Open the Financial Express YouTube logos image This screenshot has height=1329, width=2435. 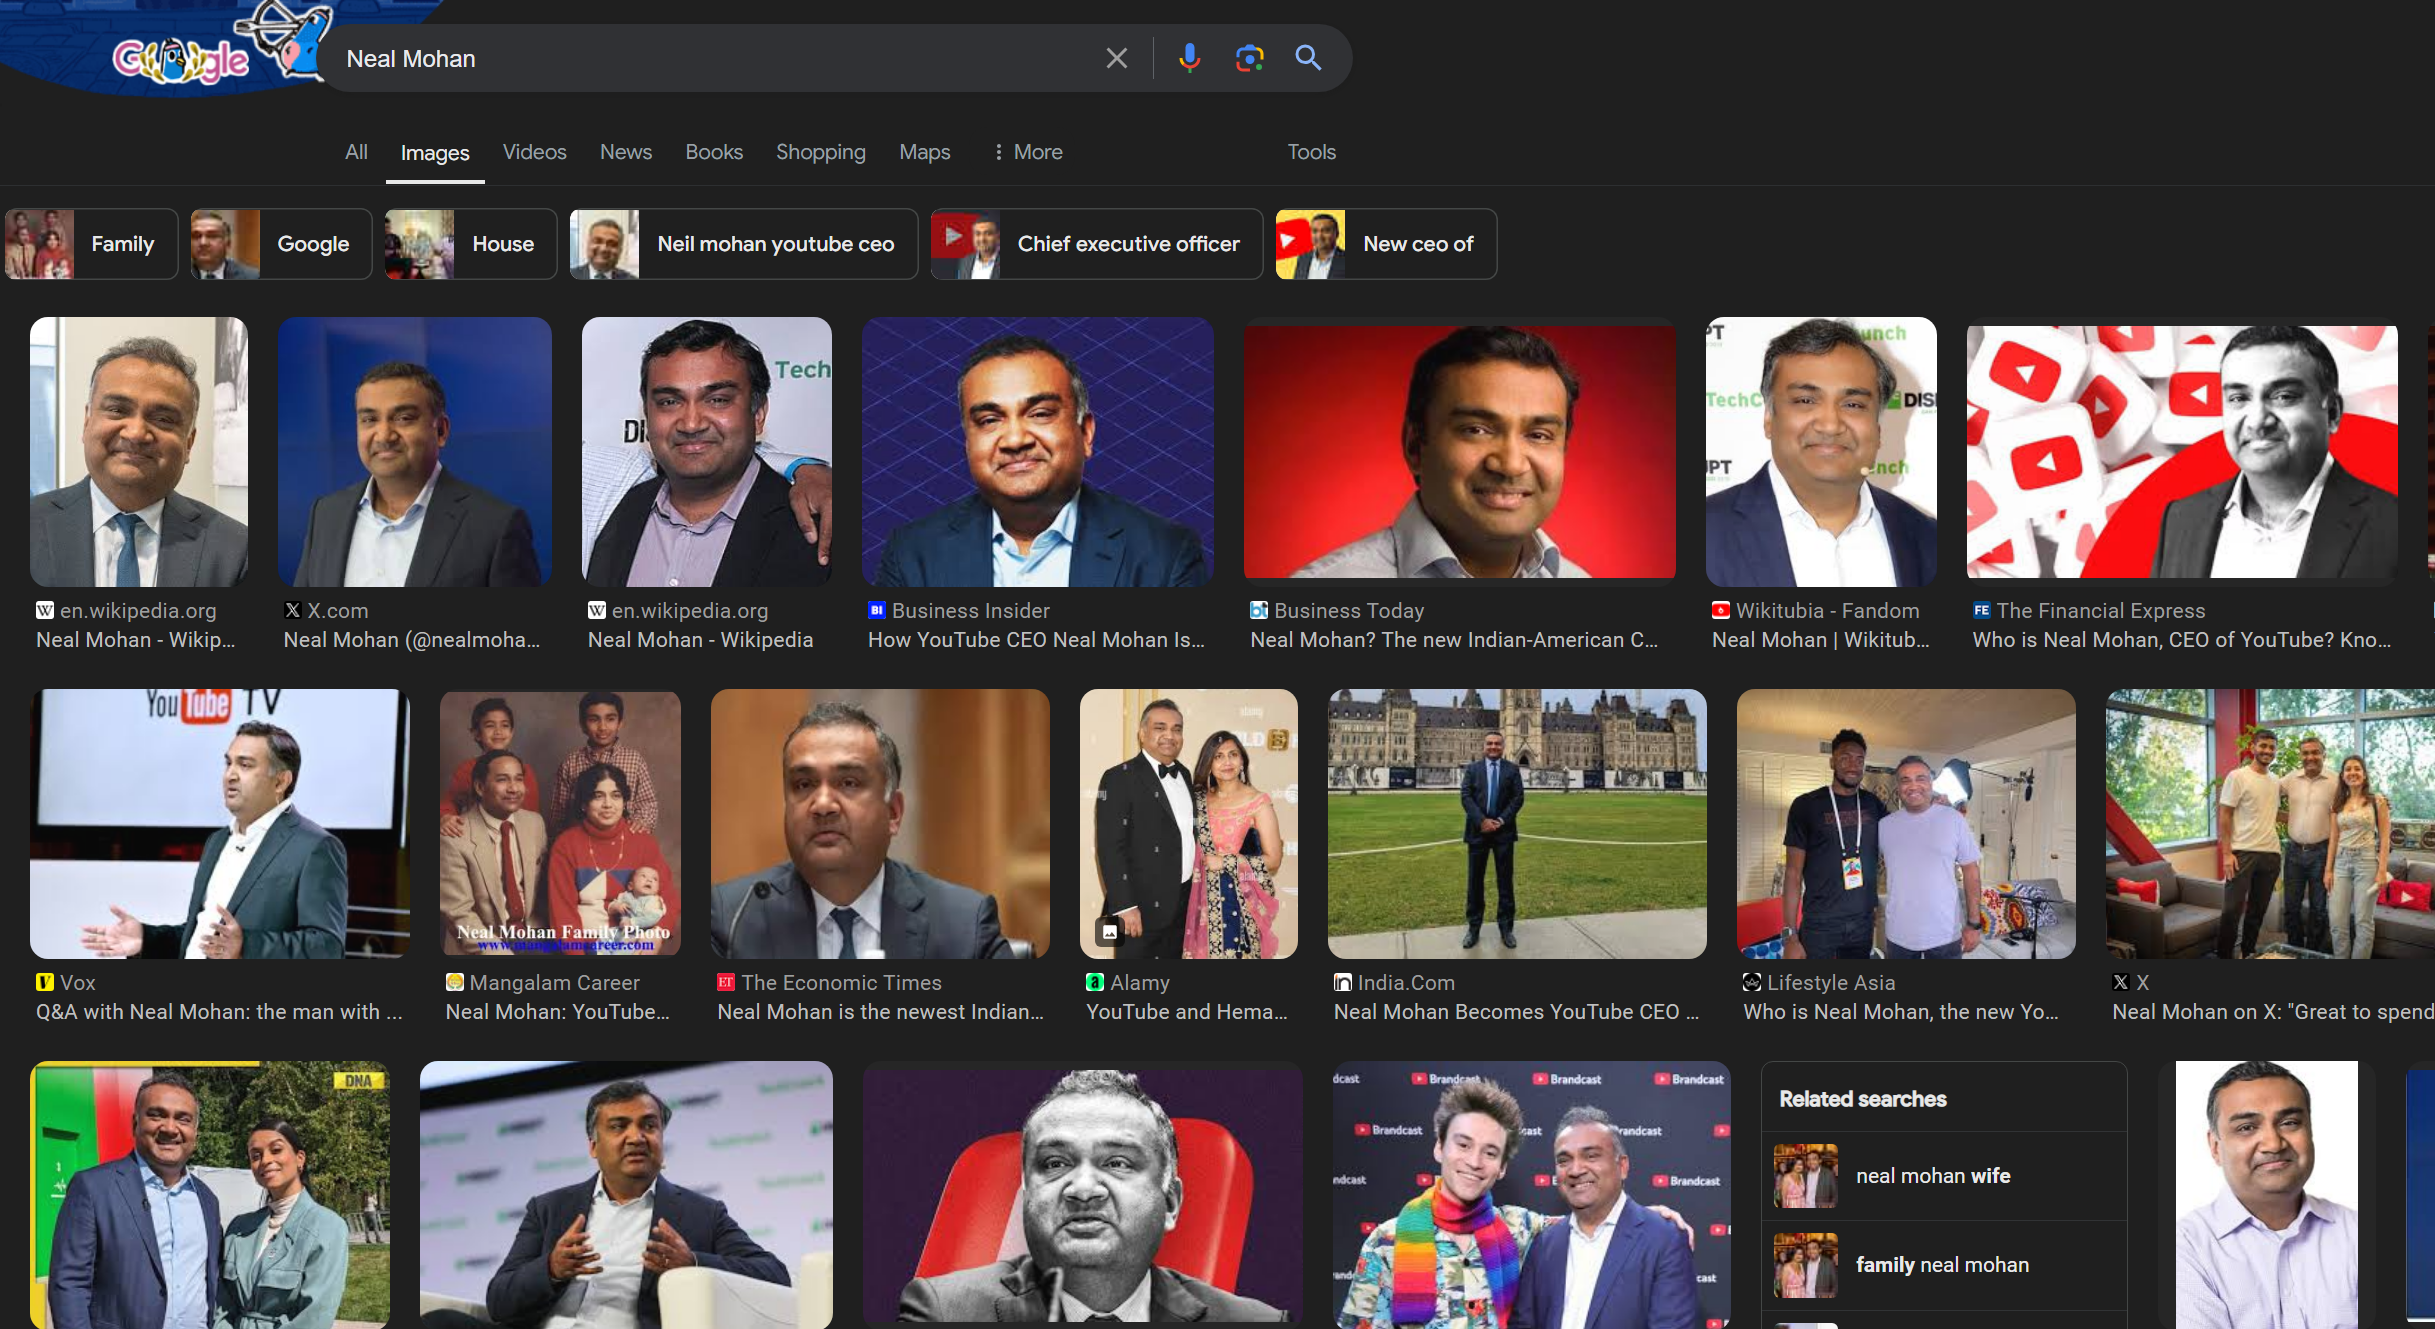coord(2182,452)
